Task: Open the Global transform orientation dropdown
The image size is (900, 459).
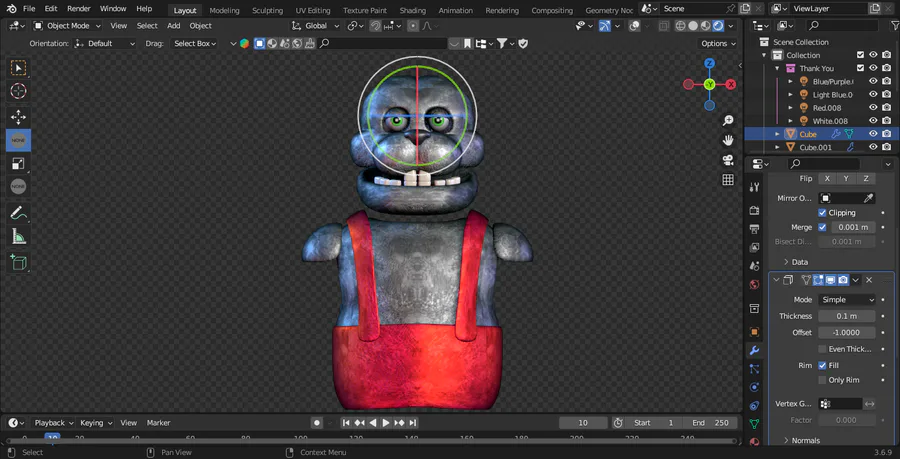Action: pyautogui.click(x=315, y=26)
